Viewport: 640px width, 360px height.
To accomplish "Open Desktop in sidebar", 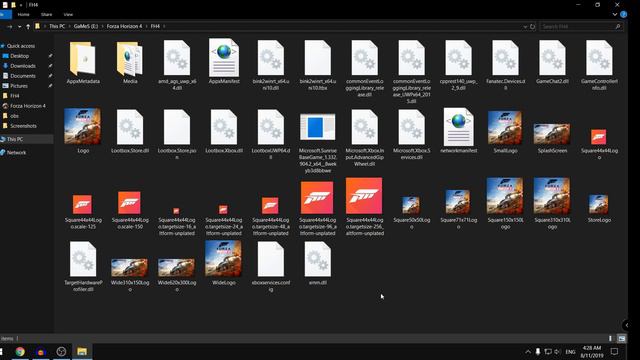I will point(19,56).
